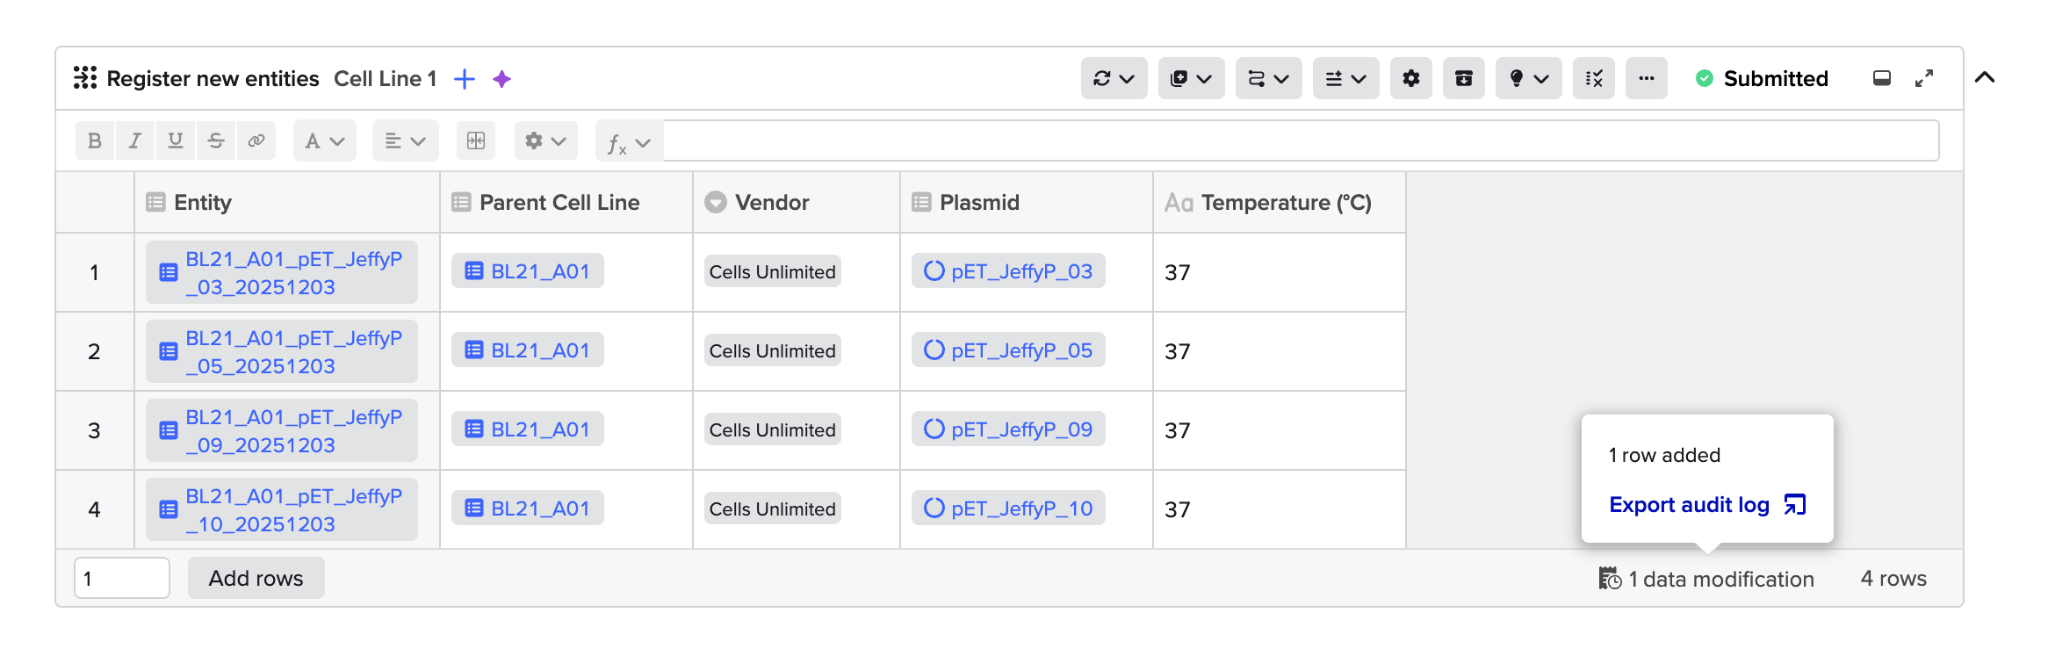The image size is (2048, 659).
Task: Click the archive box icon
Action: click(x=1463, y=78)
